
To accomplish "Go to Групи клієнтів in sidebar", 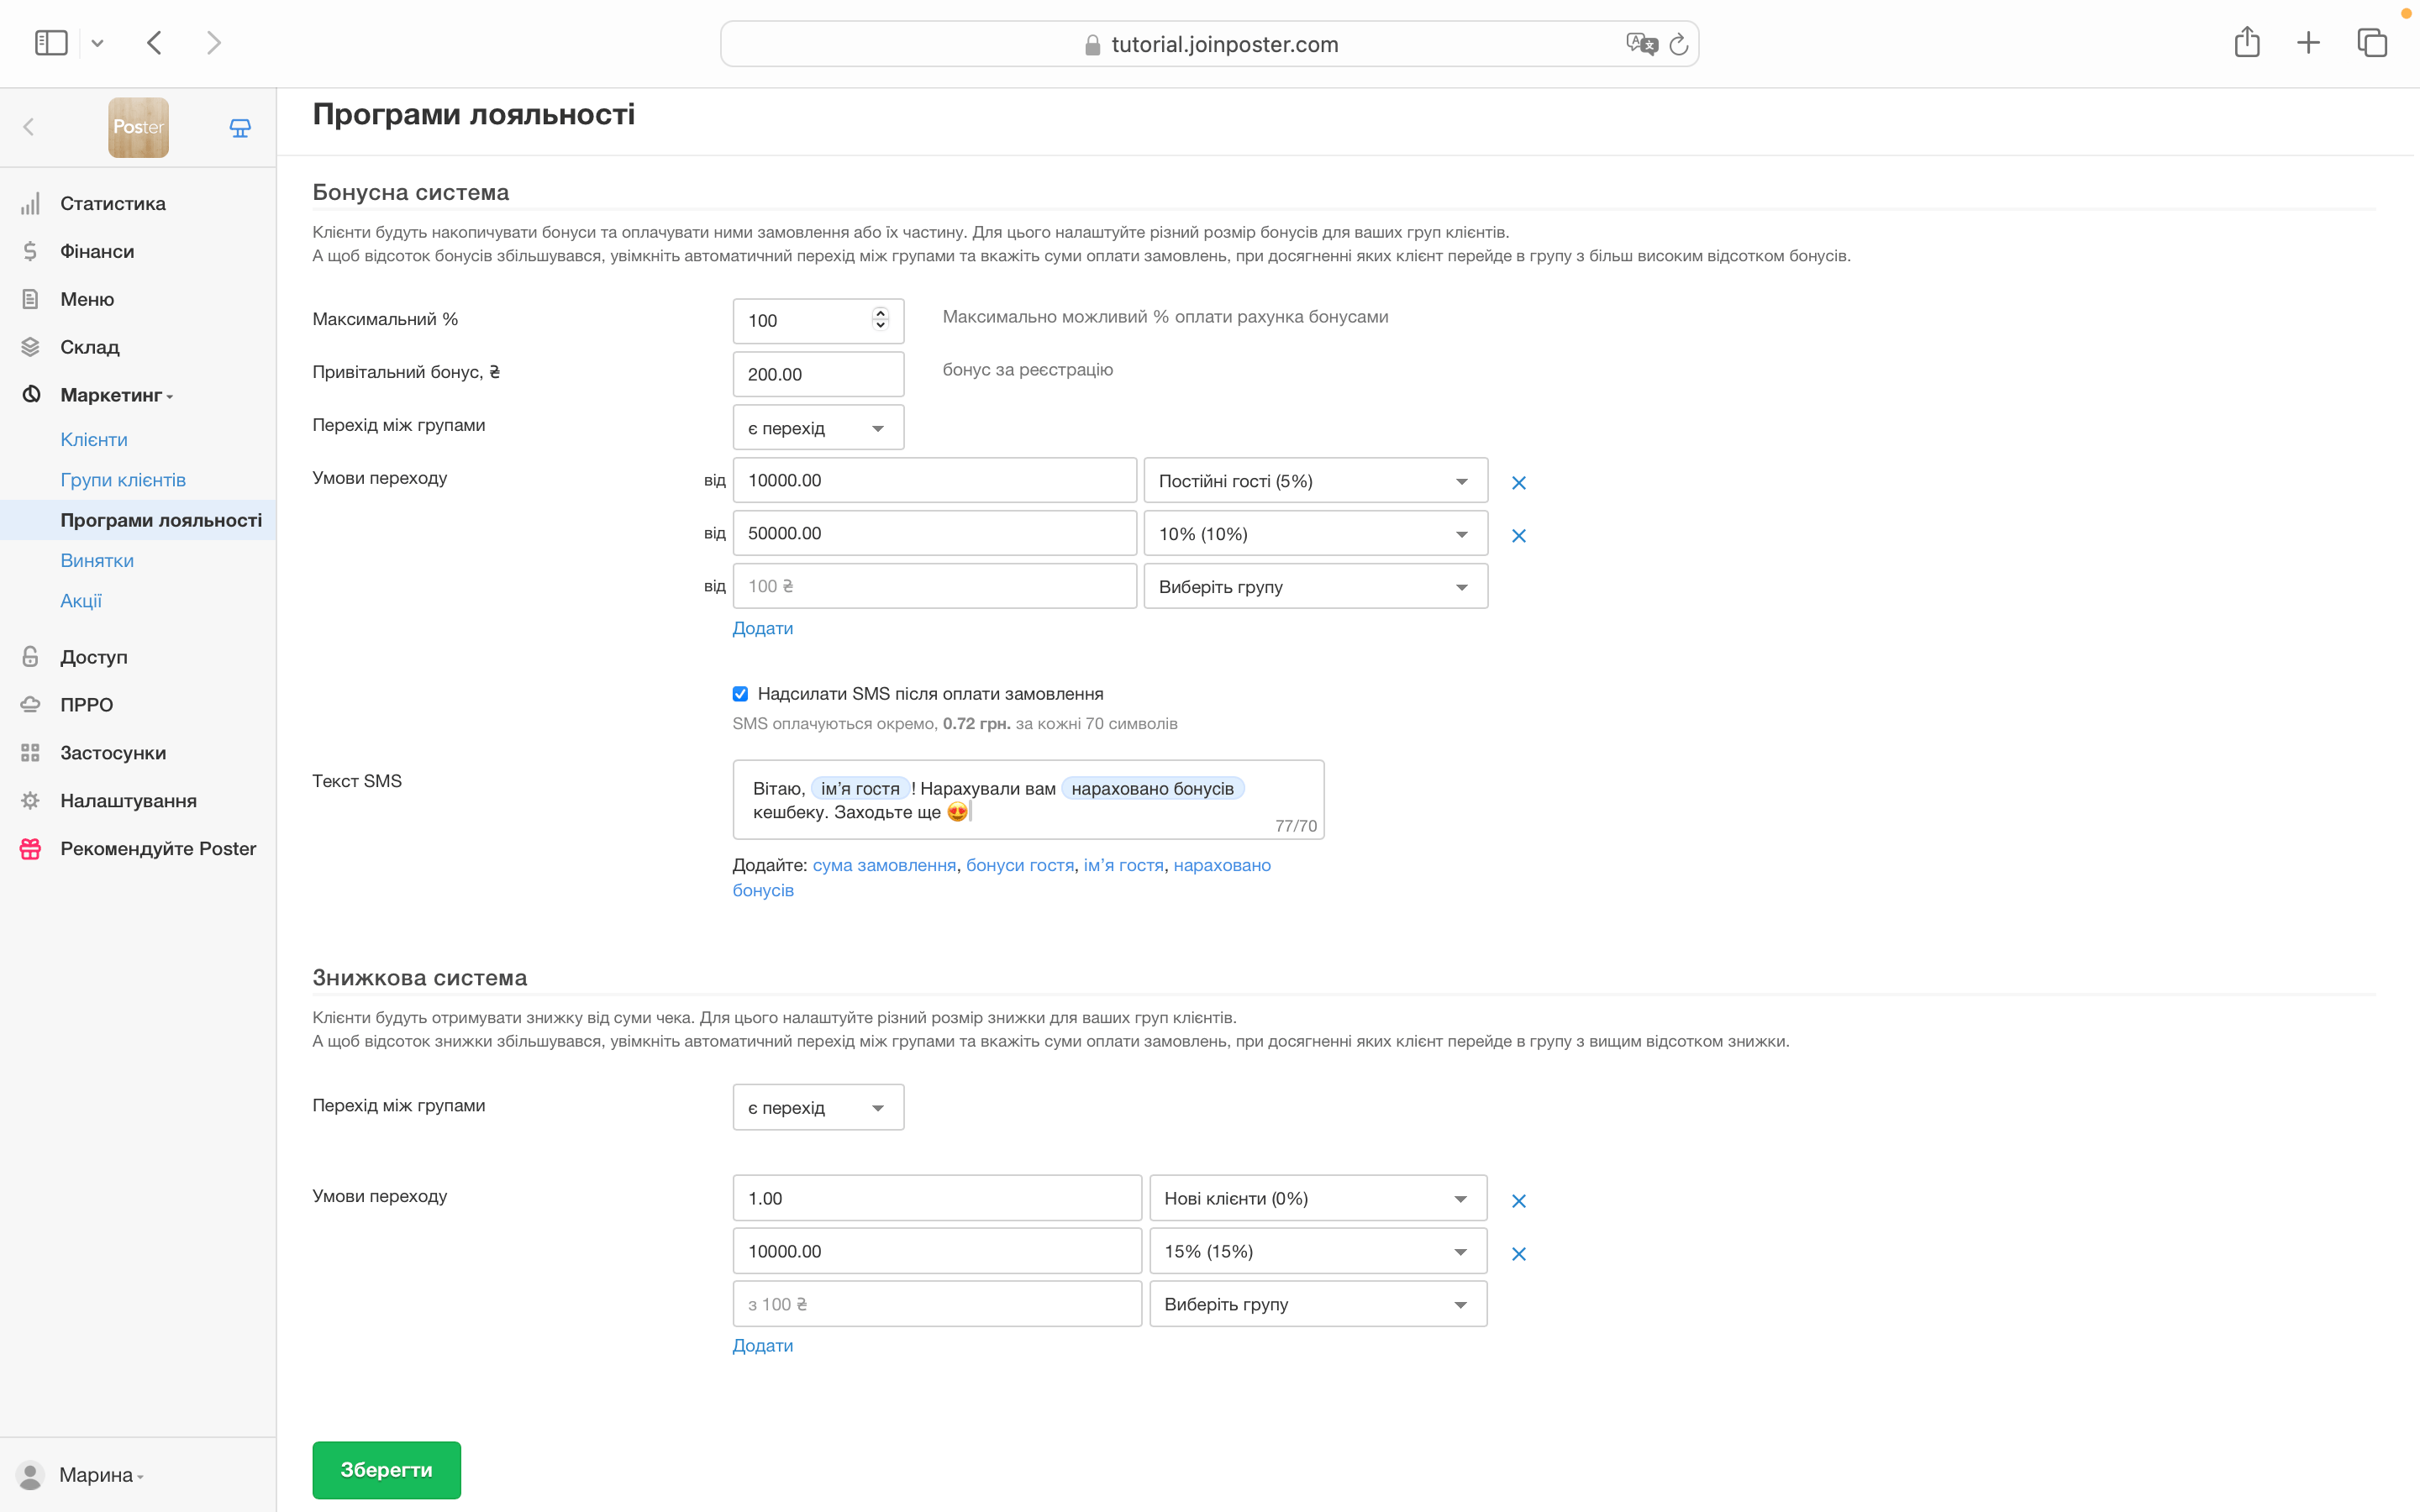I will (x=123, y=480).
